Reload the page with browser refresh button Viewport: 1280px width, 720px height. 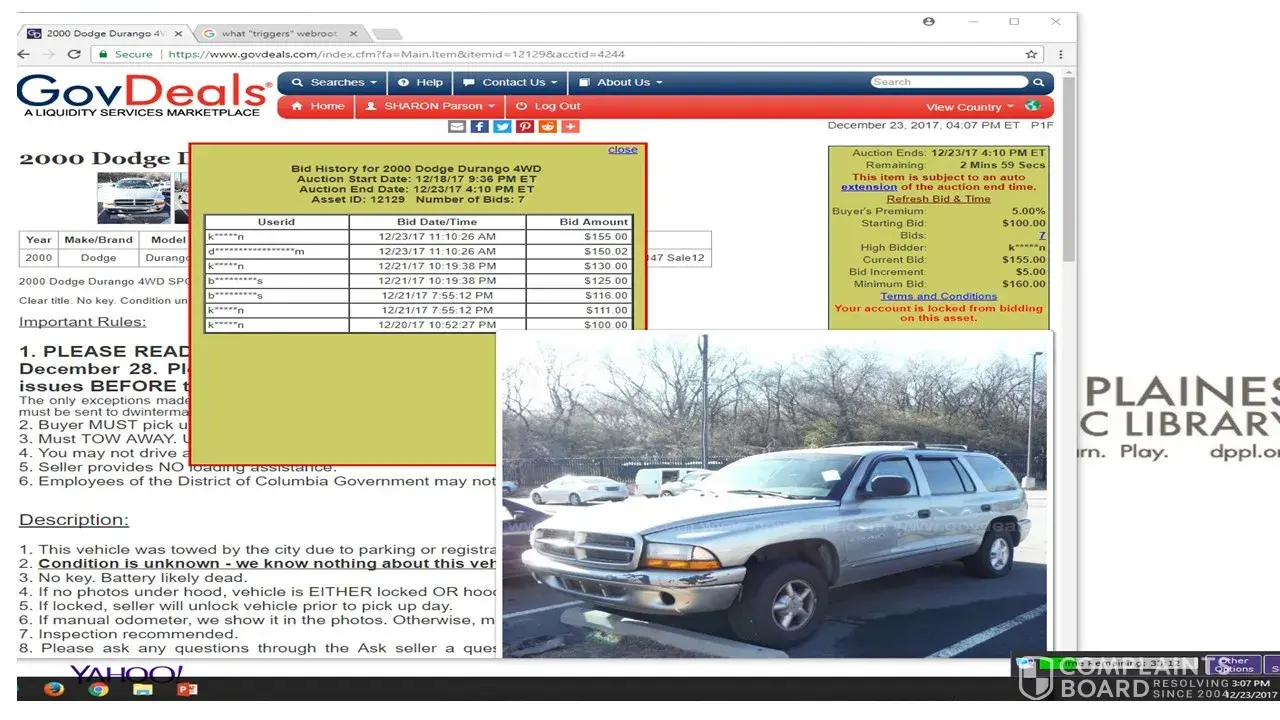(x=74, y=54)
